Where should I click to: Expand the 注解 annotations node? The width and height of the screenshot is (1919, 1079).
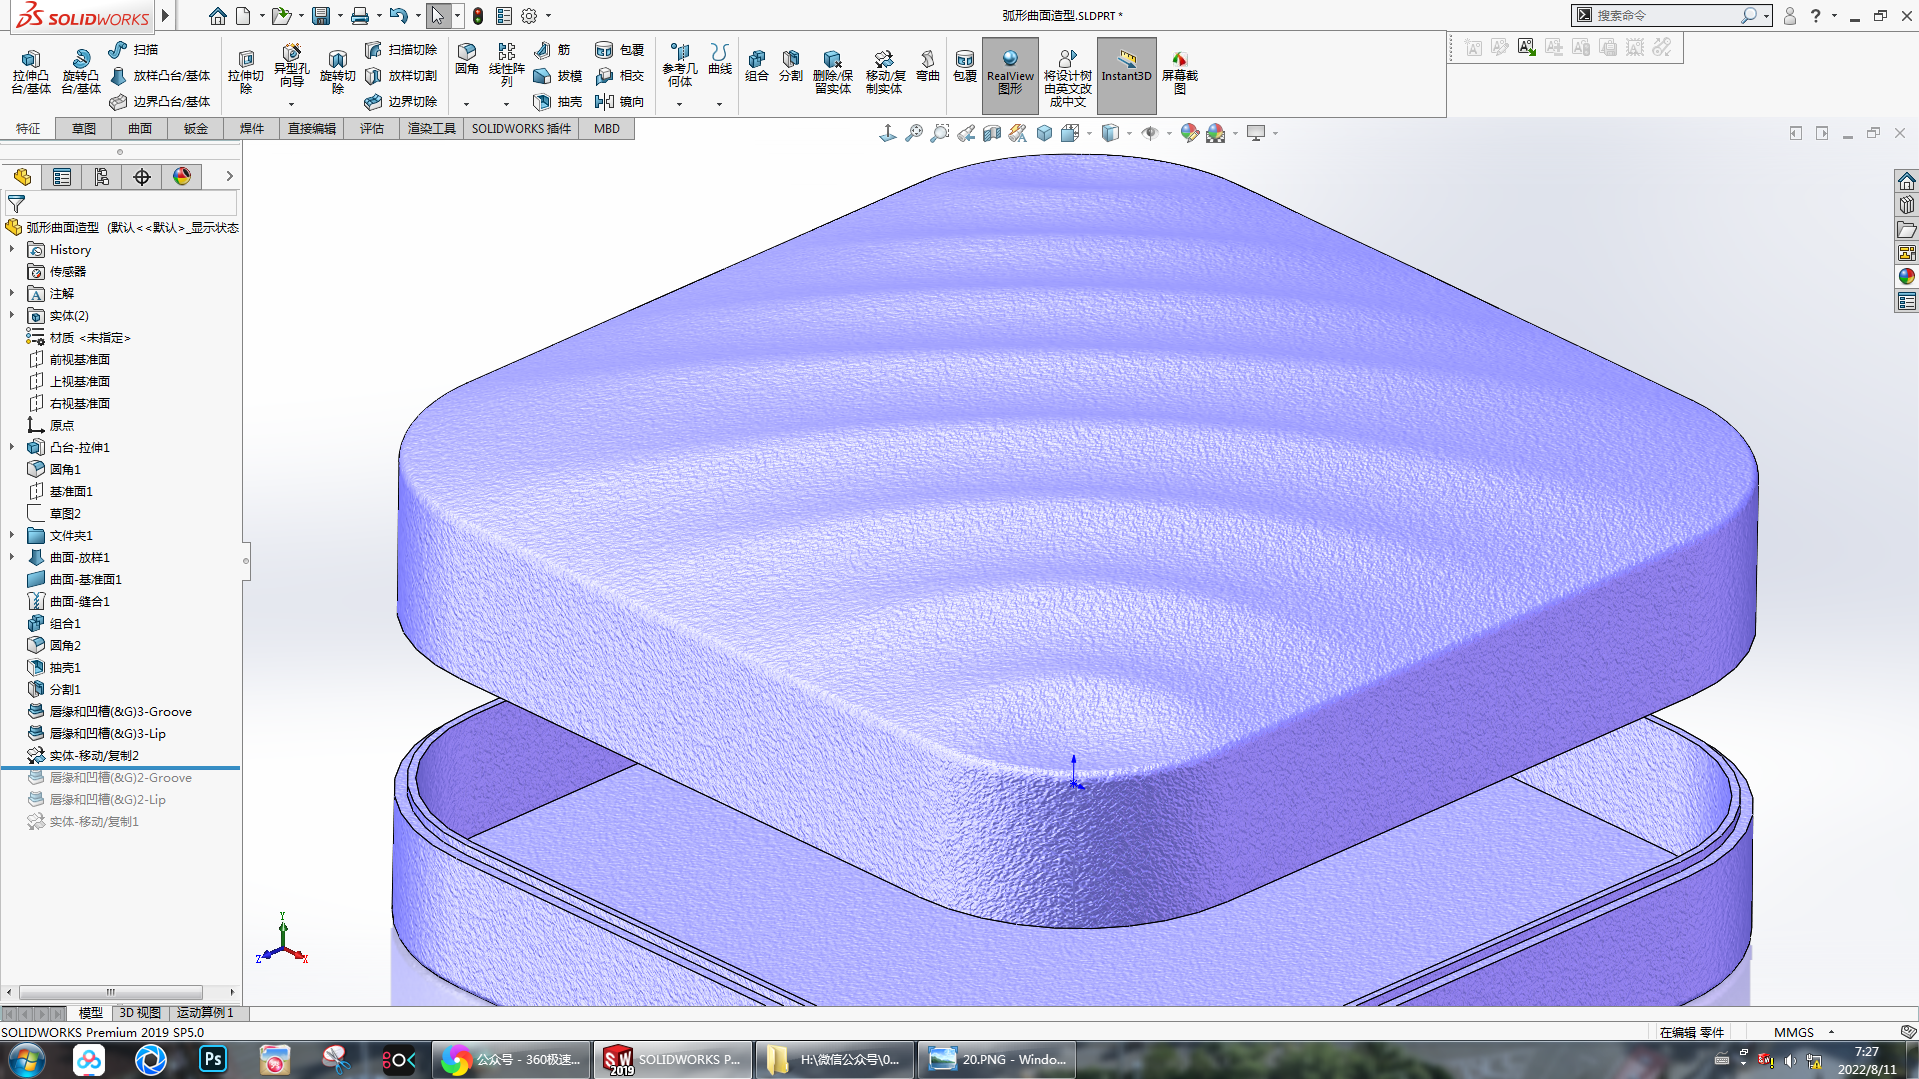tap(12, 293)
